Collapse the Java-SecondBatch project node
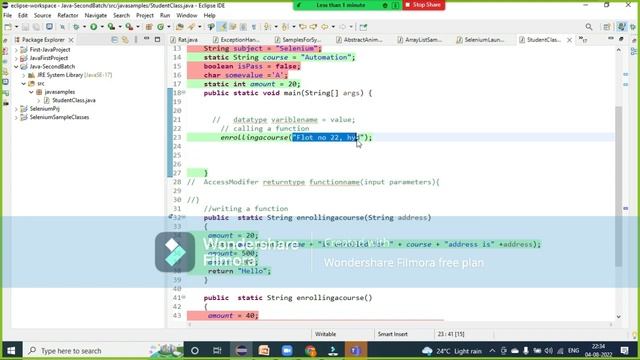Viewport: 640px width, 360px height. click(x=16, y=67)
